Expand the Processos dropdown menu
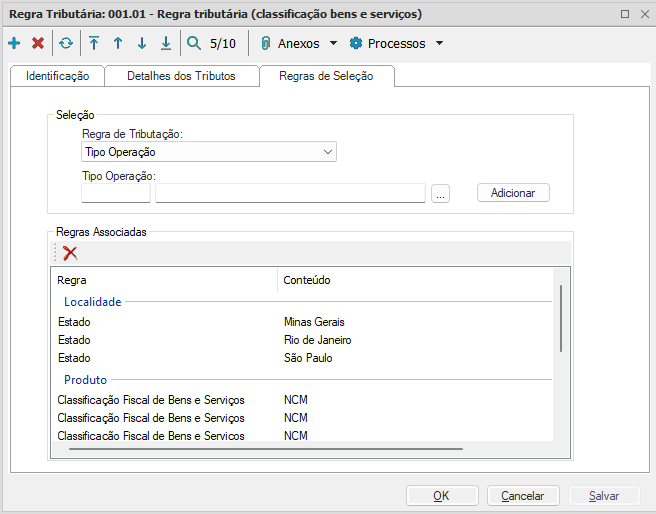656x514 pixels. click(x=395, y=43)
